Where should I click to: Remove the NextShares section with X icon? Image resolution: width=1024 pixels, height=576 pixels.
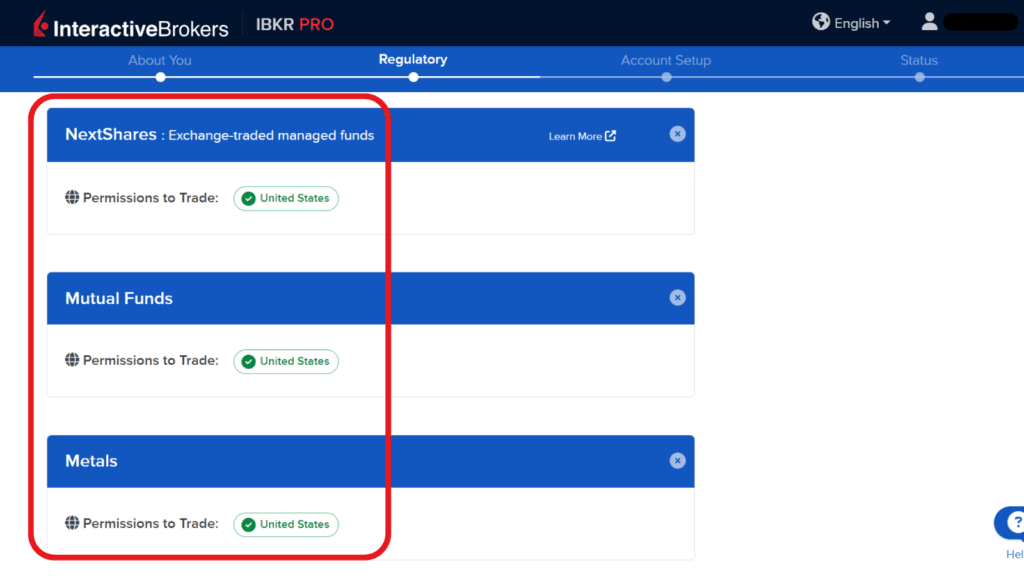pos(677,134)
